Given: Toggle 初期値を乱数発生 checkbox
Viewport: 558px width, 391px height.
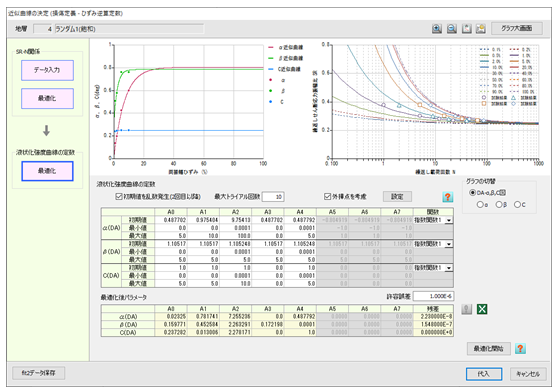Looking at the screenshot, I should pyautogui.click(x=119, y=196).
